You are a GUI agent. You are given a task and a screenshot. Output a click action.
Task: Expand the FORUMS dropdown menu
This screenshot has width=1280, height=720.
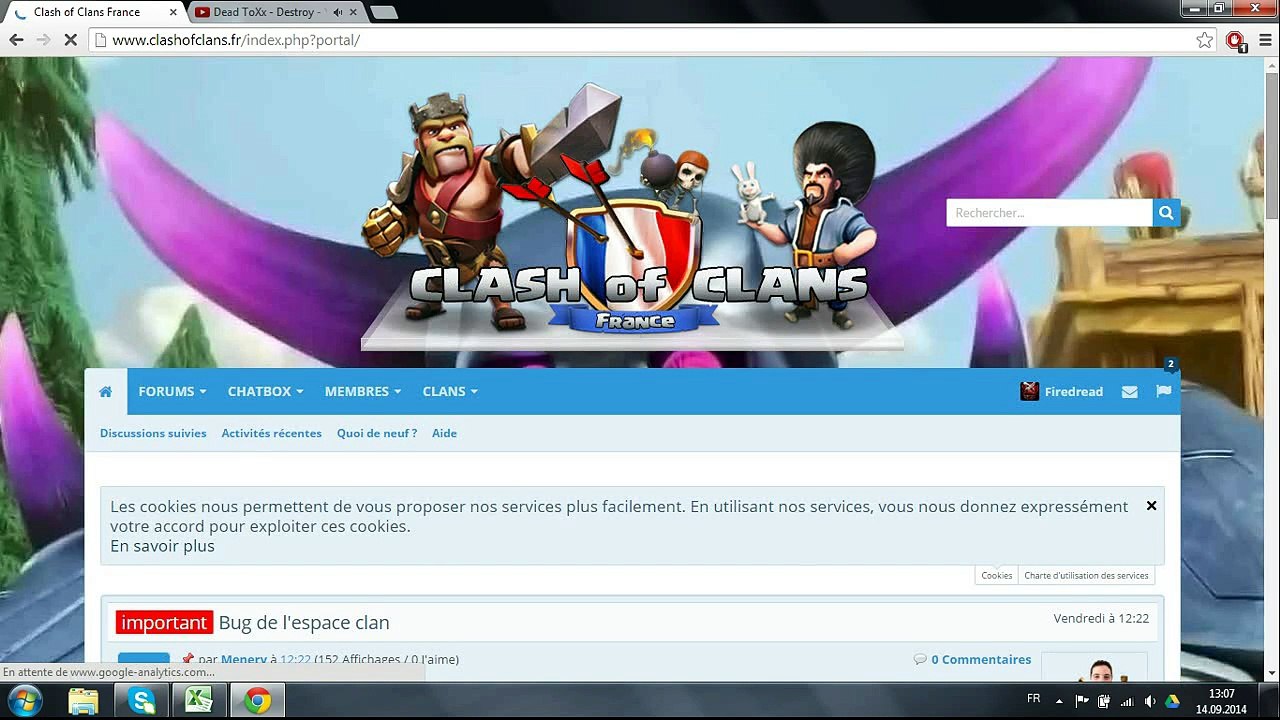click(172, 391)
